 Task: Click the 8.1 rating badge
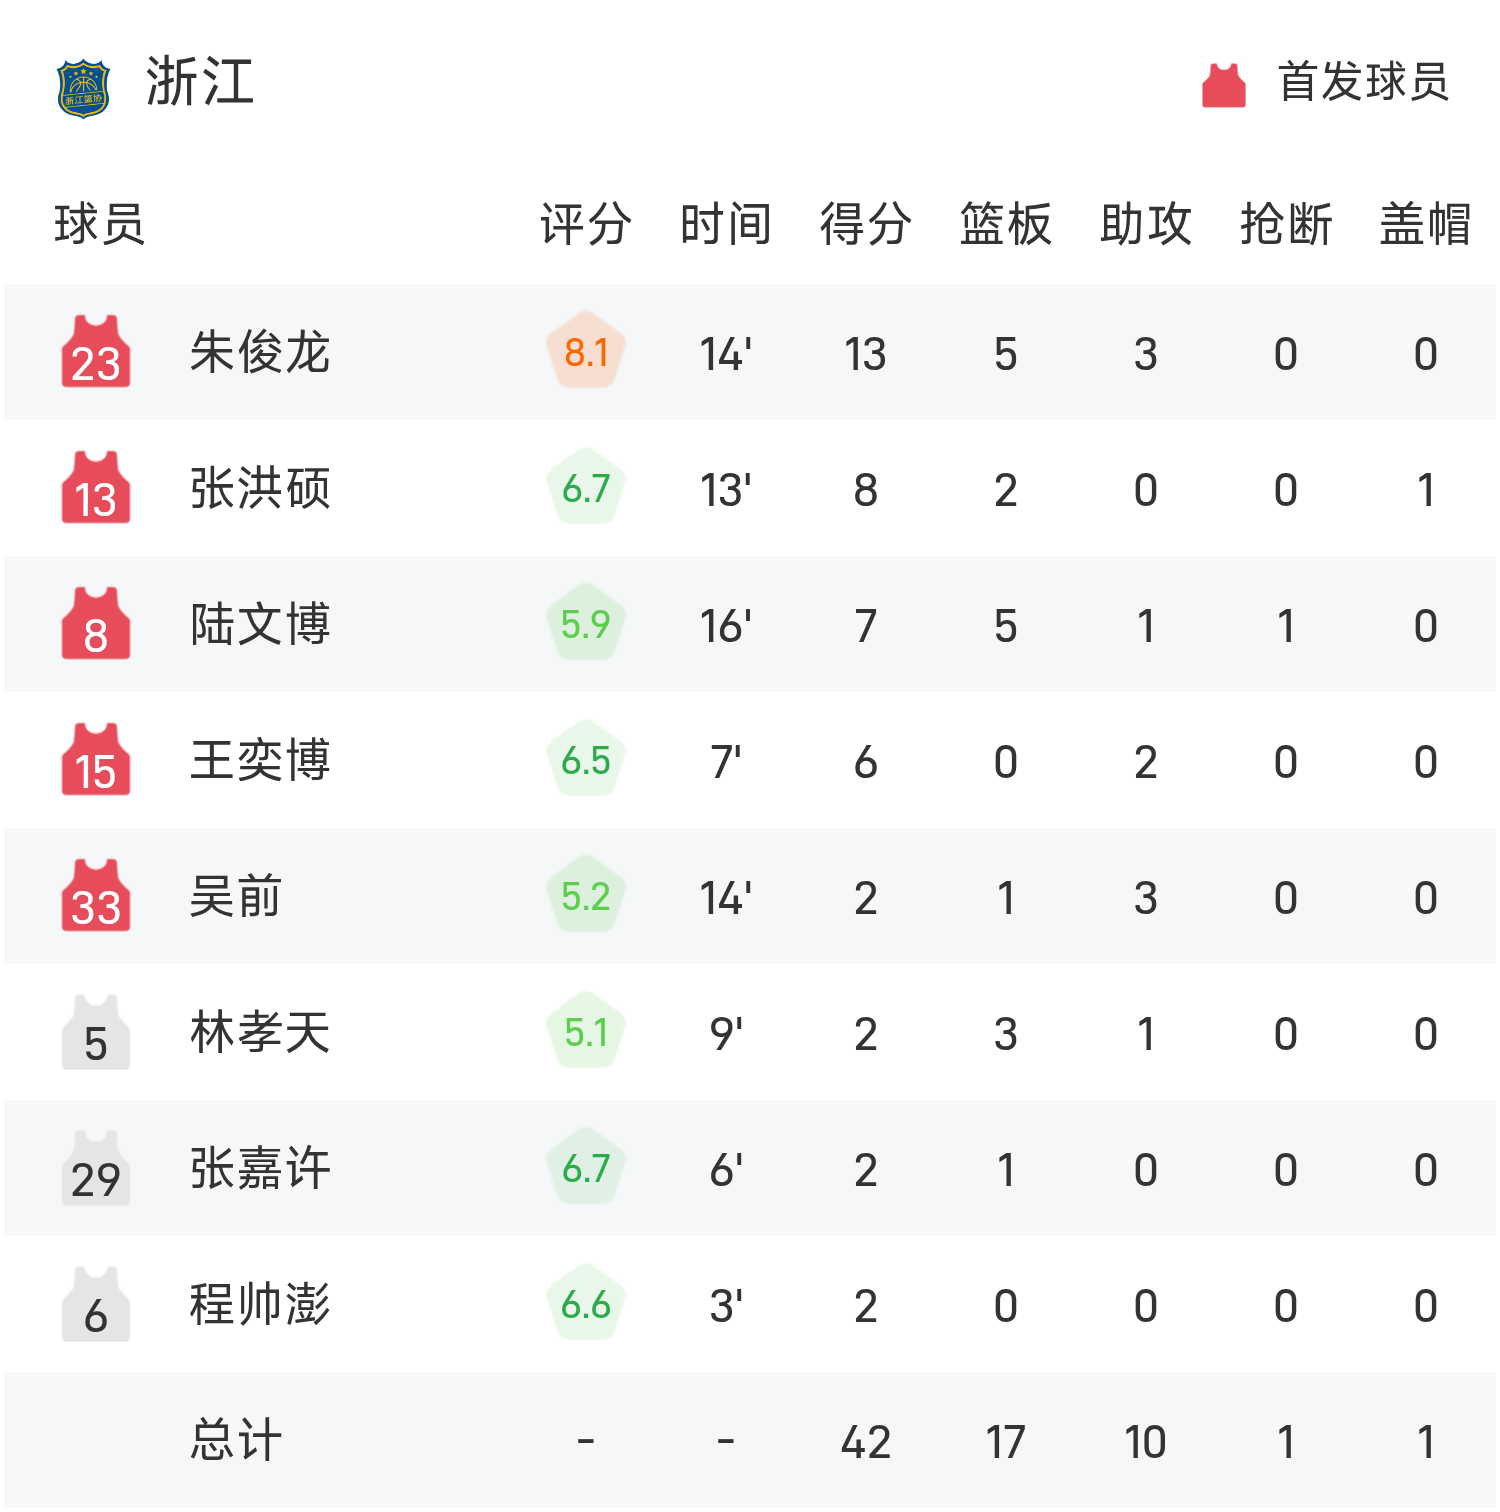[586, 353]
